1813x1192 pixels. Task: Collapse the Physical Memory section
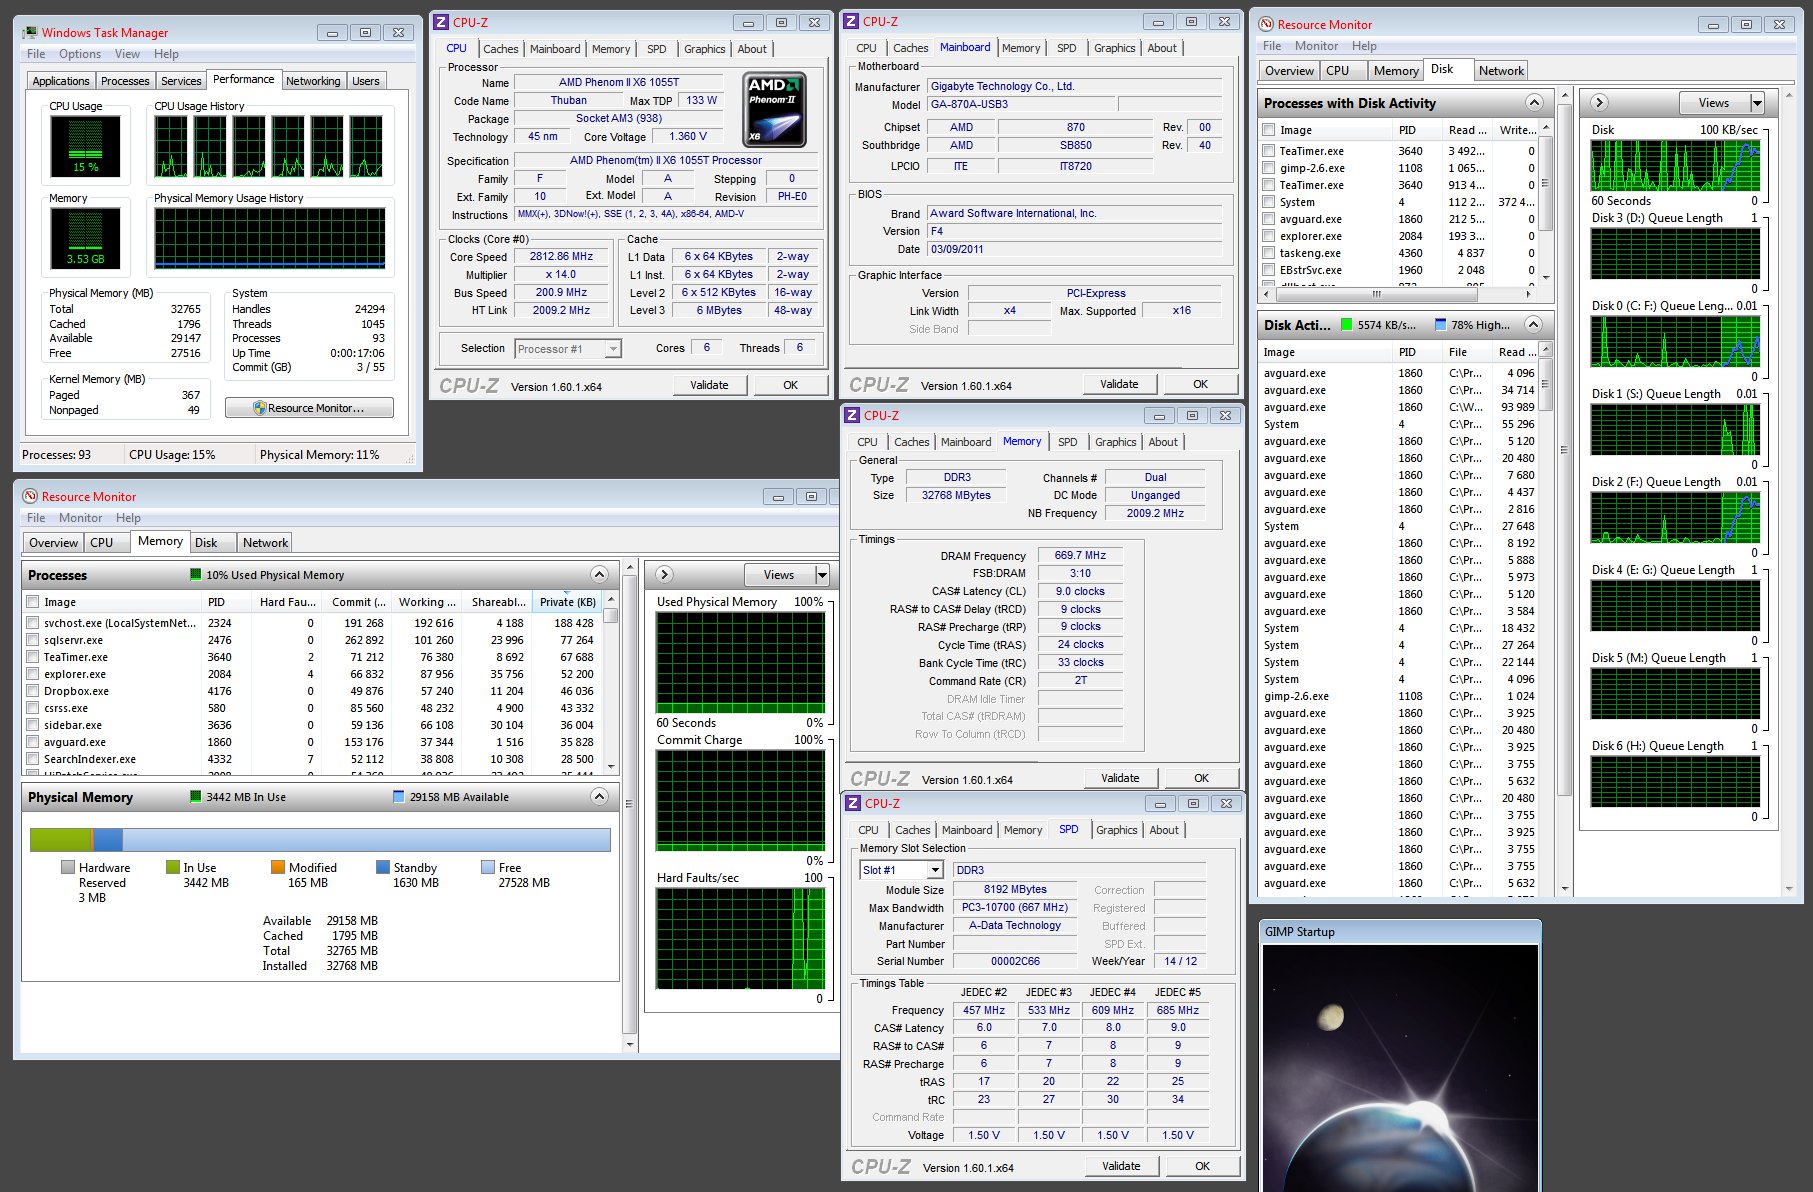(599, 796)
